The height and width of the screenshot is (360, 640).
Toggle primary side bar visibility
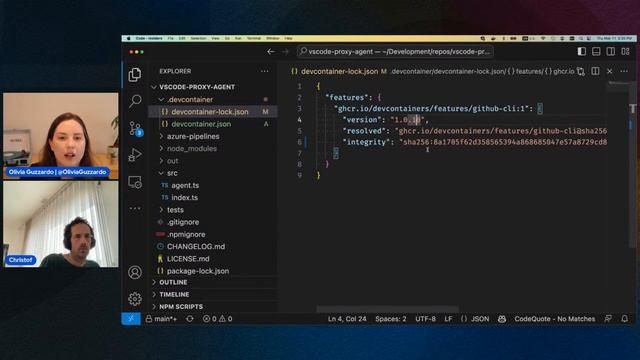tap(582, 51)
